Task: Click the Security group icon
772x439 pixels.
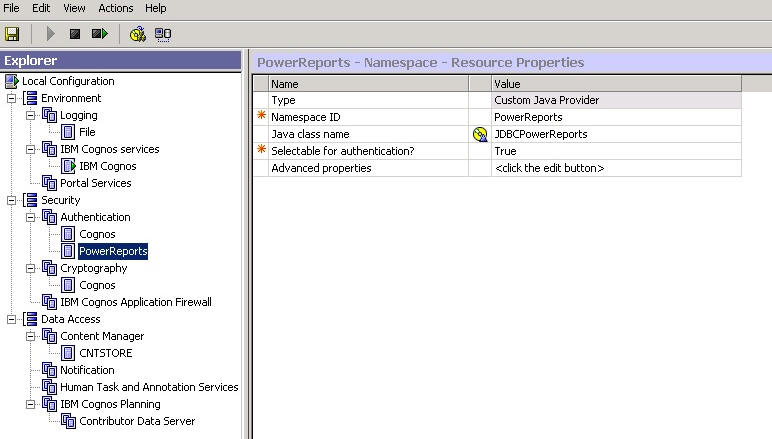Action: [31, 200]
